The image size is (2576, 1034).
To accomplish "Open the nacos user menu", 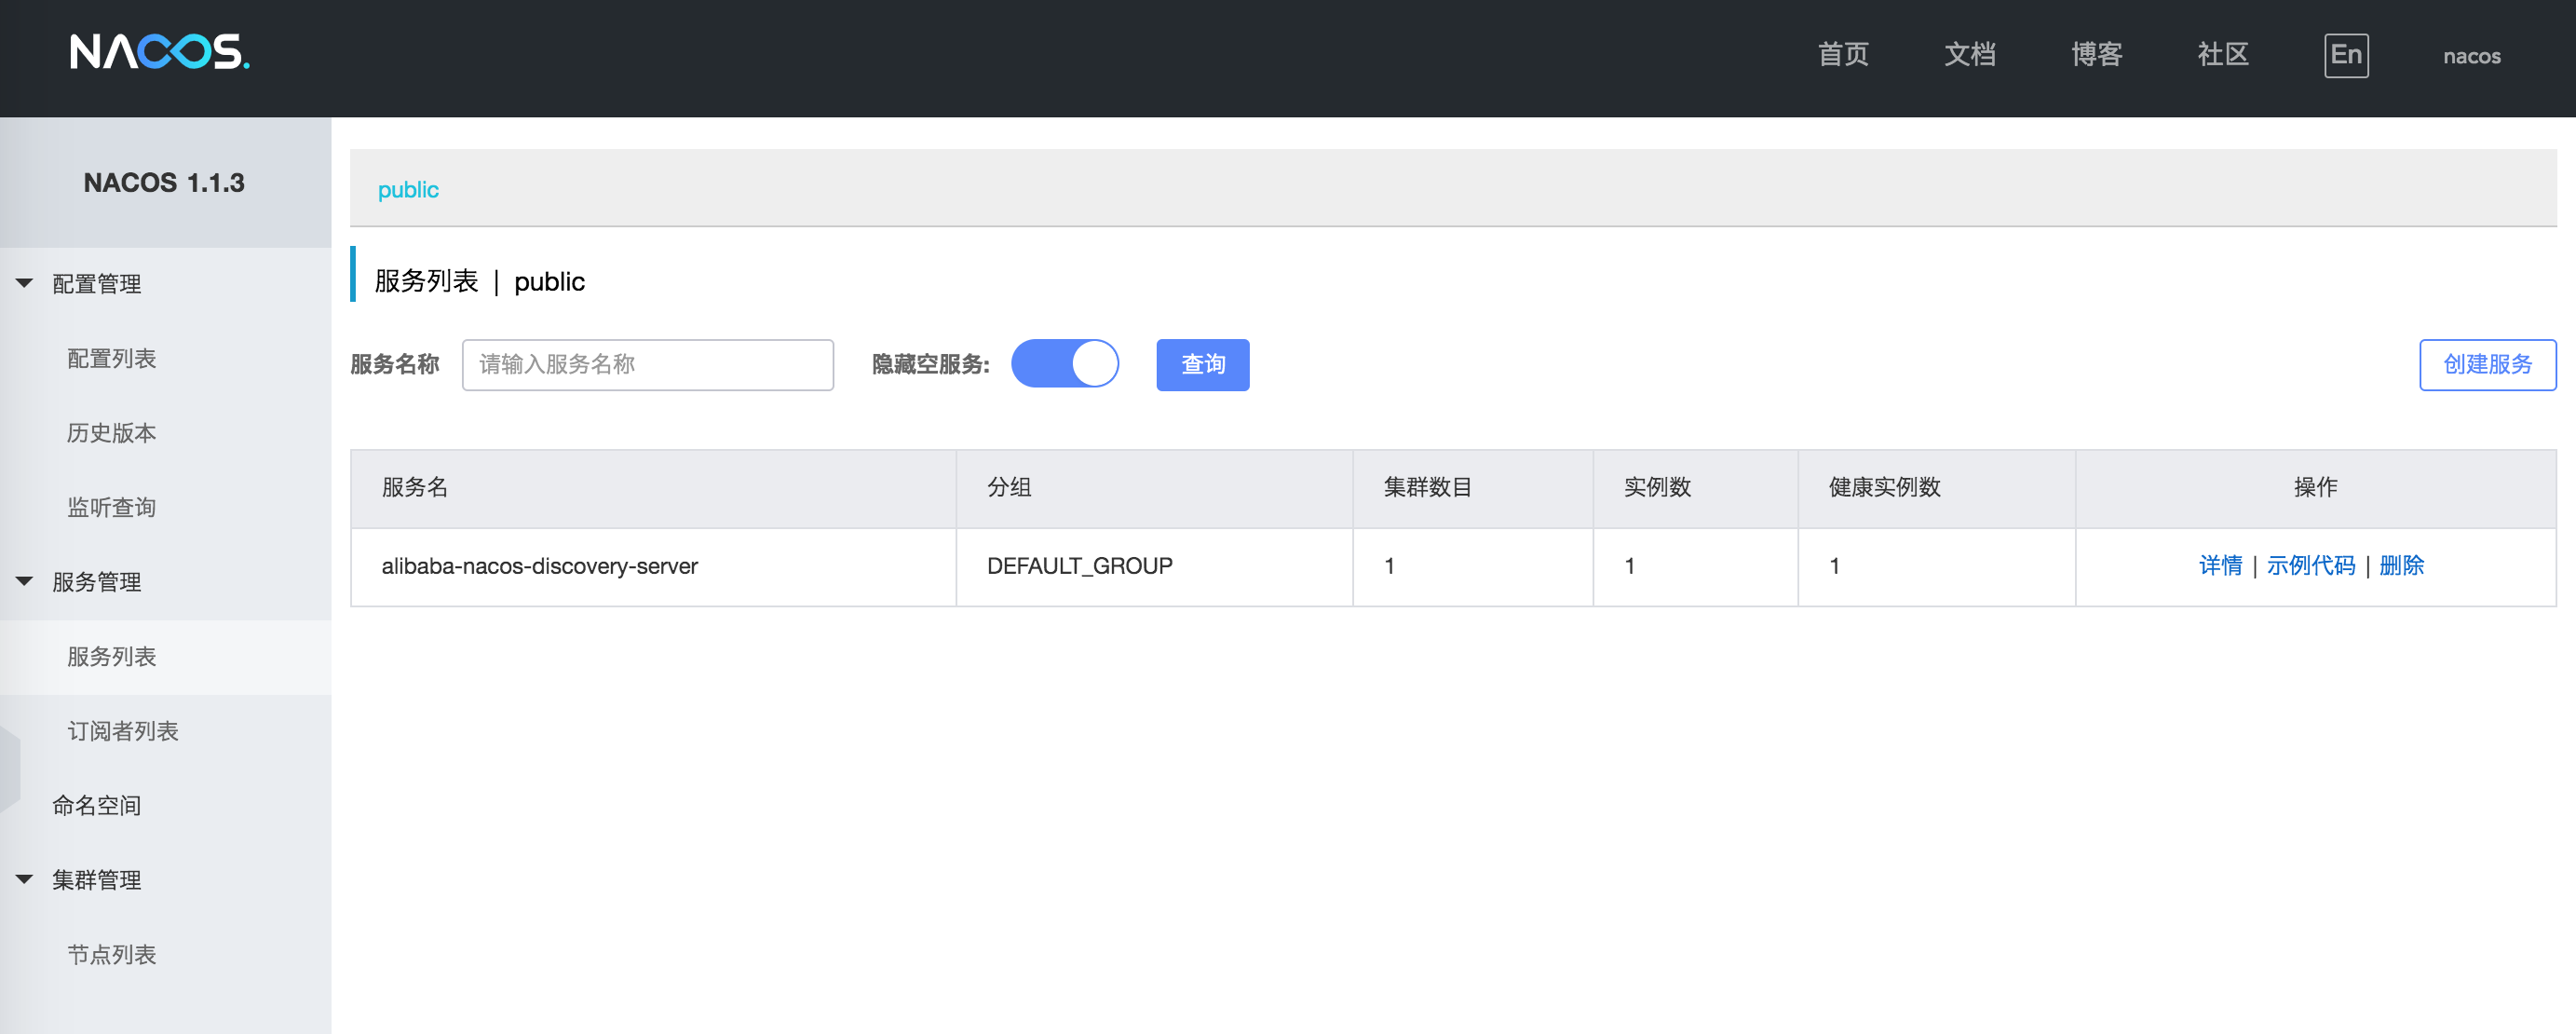I will (x=2471, y=57).
